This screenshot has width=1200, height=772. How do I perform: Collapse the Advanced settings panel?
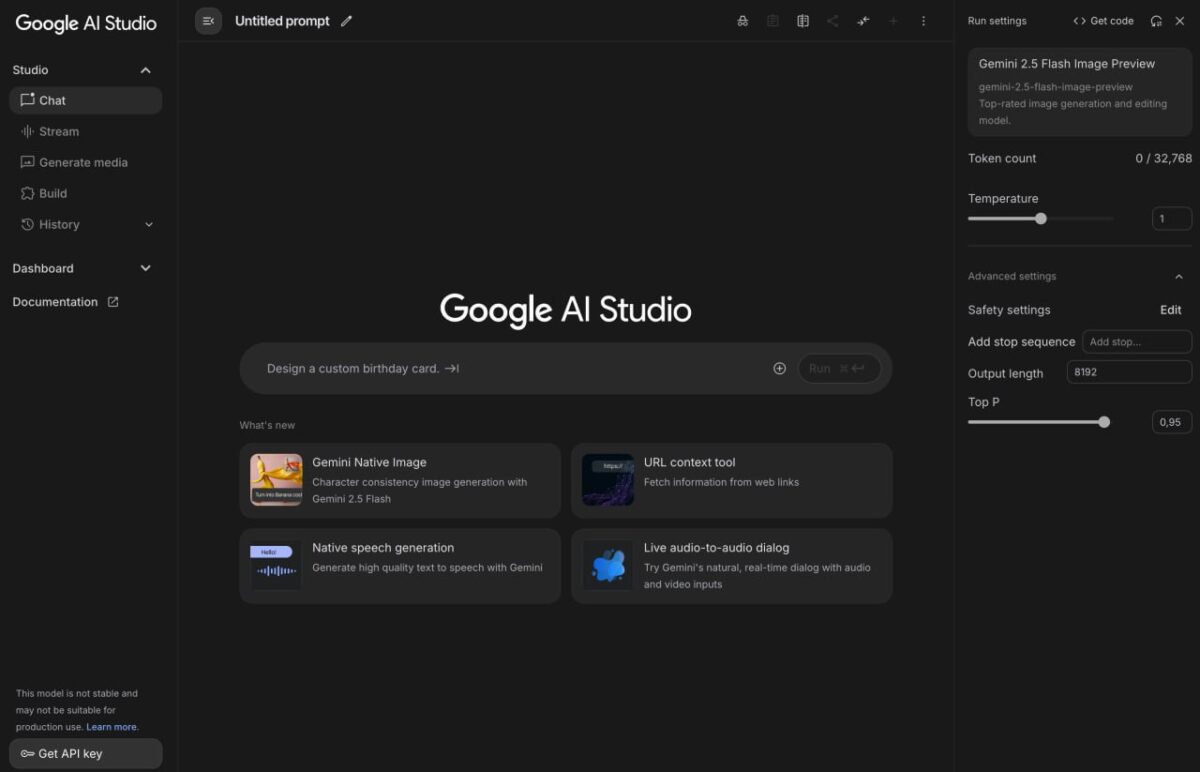coord(1178,276)
